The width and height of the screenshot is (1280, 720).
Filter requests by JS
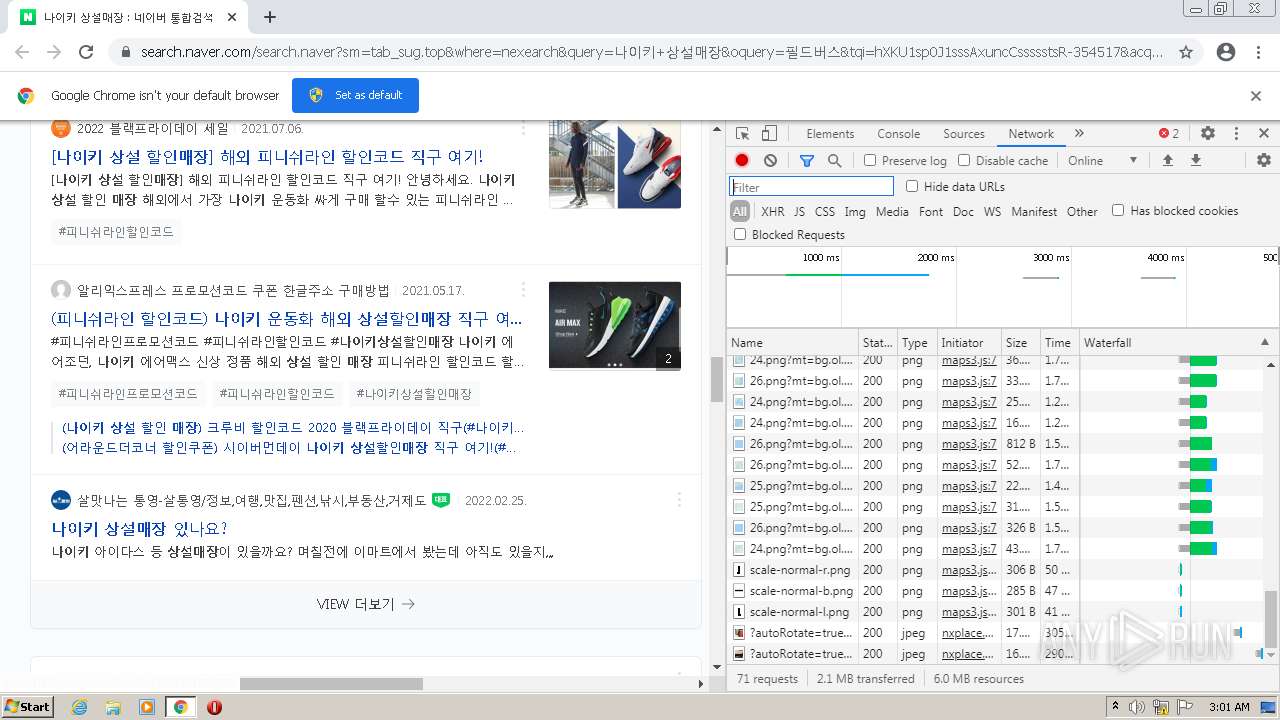[799, 212]
